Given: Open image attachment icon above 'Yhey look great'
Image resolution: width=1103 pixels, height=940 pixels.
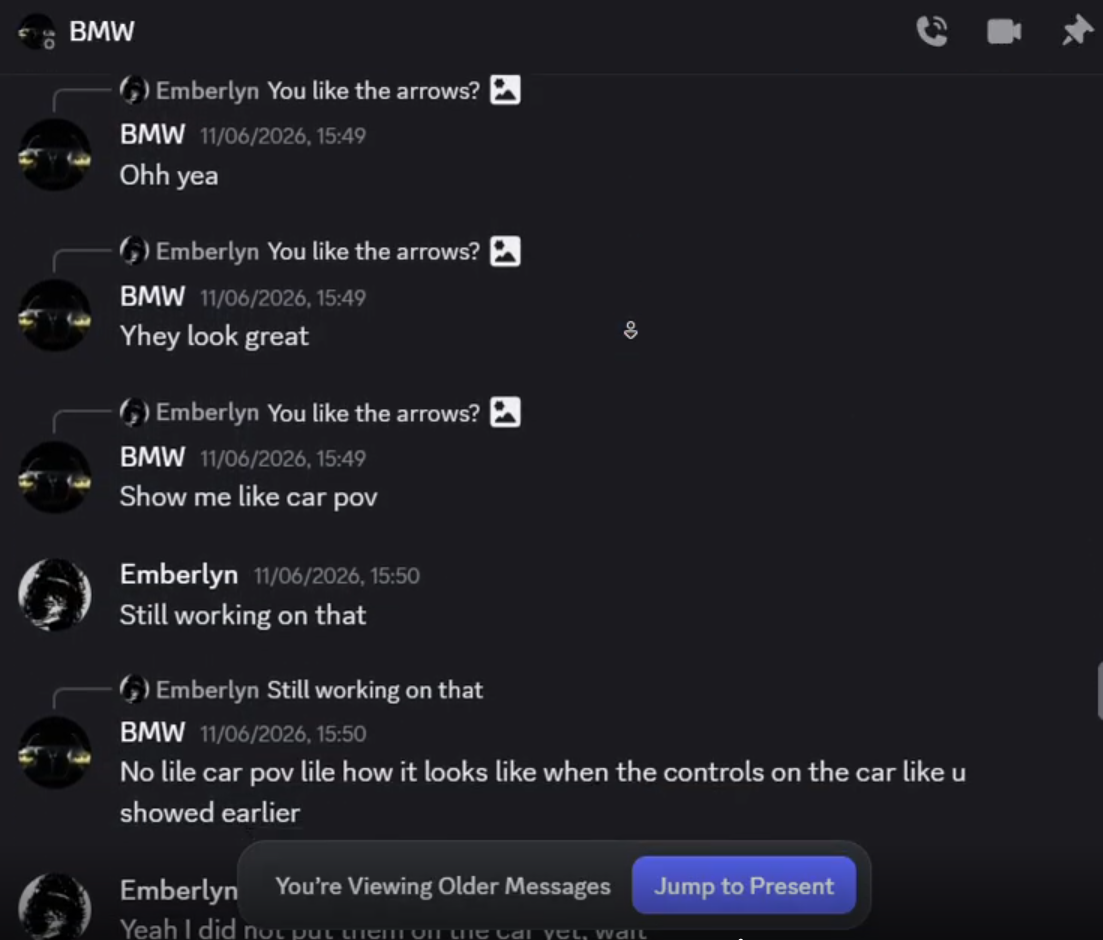Looking at the screenshot, I should click(505, 251).
